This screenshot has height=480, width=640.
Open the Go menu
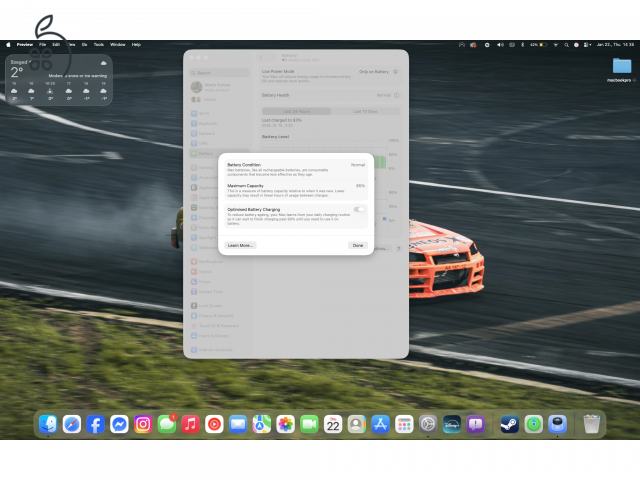coord(84,44)
